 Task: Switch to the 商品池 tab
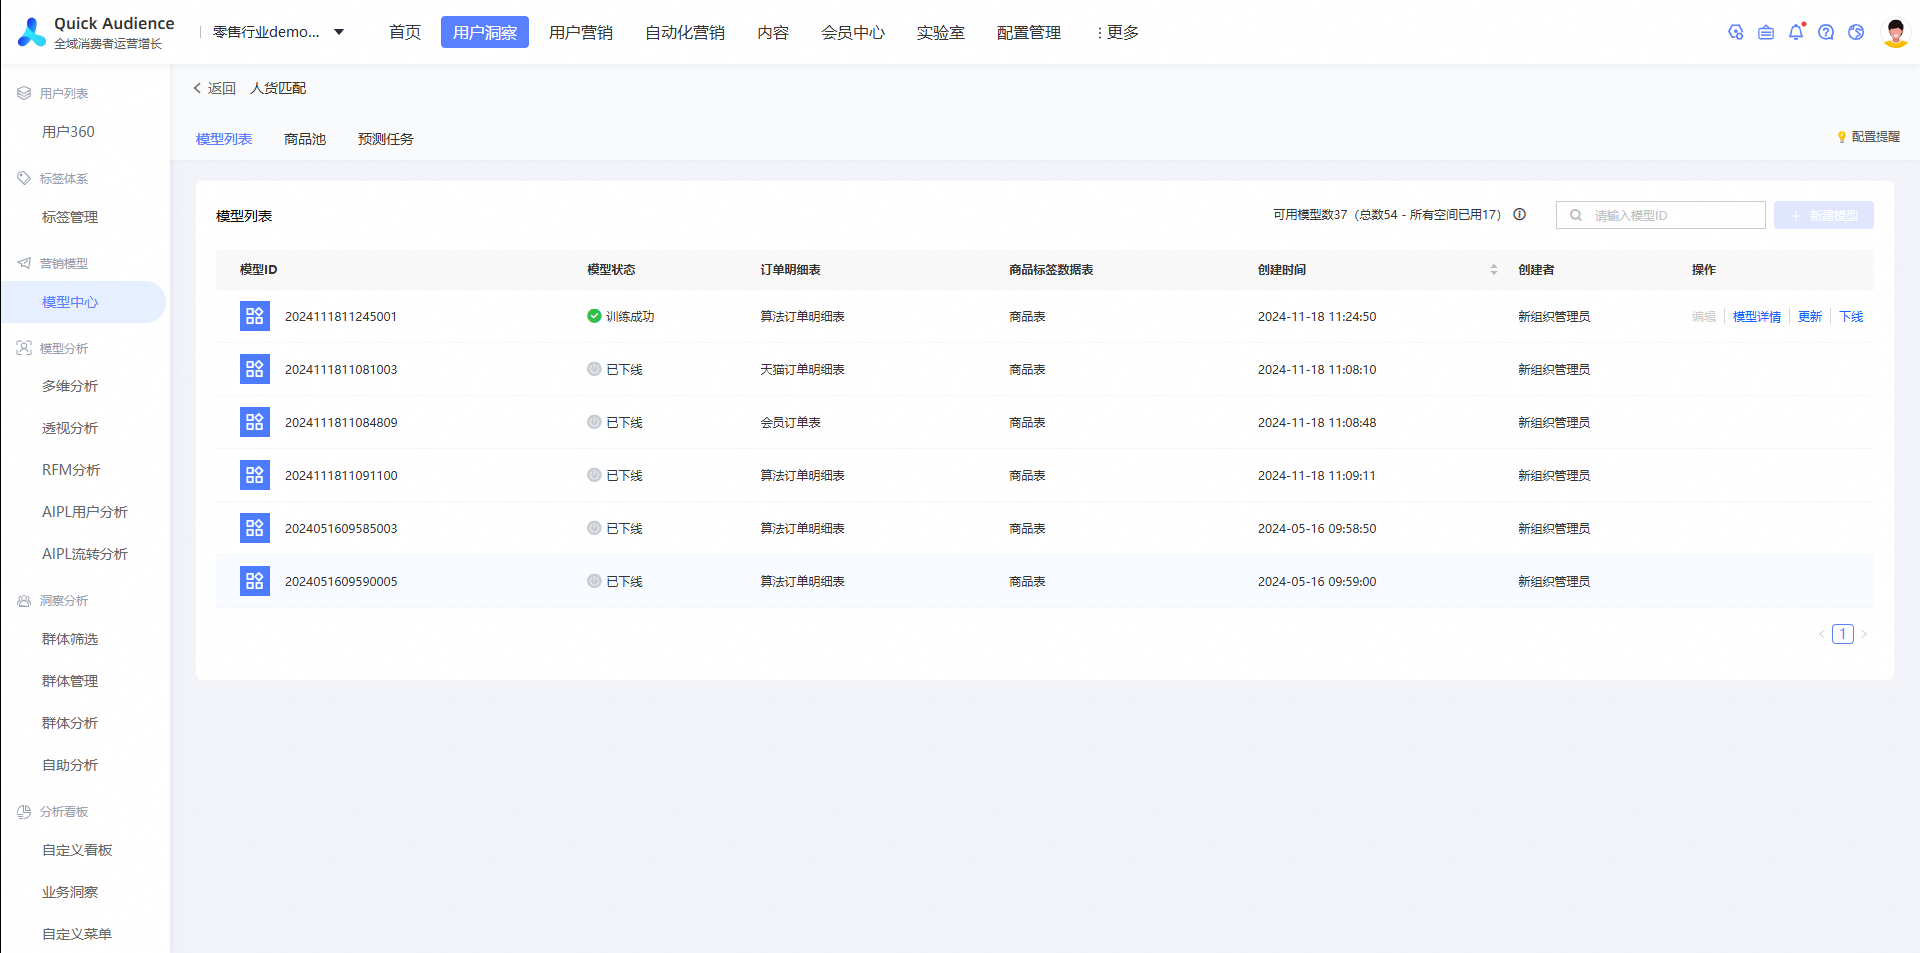click(x=305, y=139)
